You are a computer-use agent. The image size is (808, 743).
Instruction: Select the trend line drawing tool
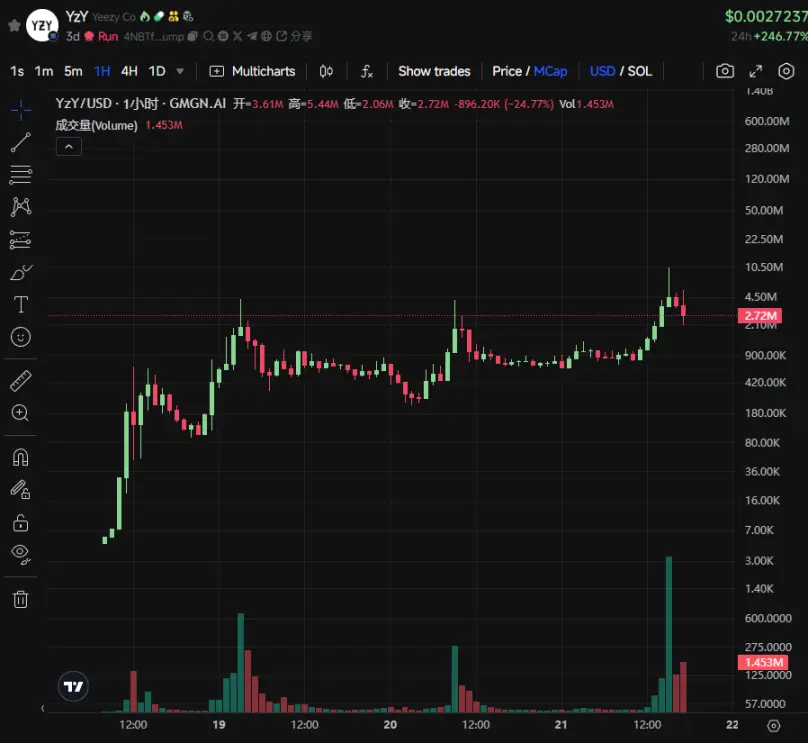coord(21,143)
